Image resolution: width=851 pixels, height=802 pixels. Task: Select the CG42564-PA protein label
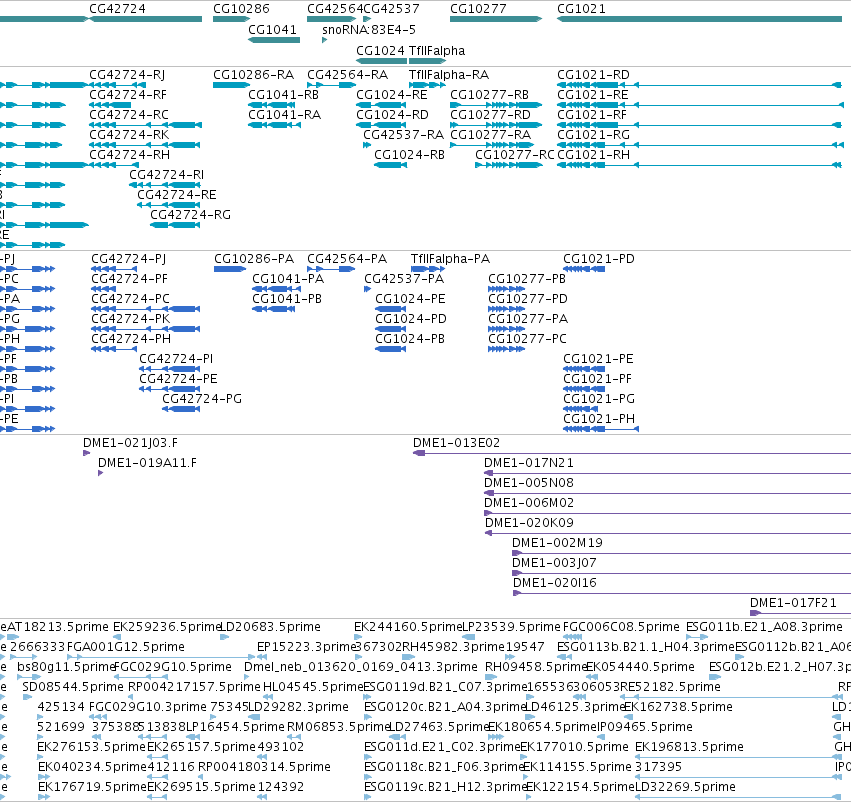coord(347,259)
